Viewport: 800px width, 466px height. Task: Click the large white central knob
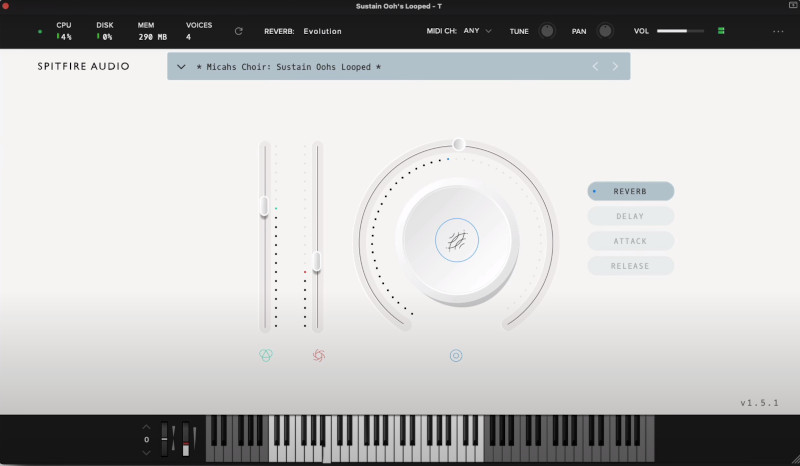click(x=458, y=242)
